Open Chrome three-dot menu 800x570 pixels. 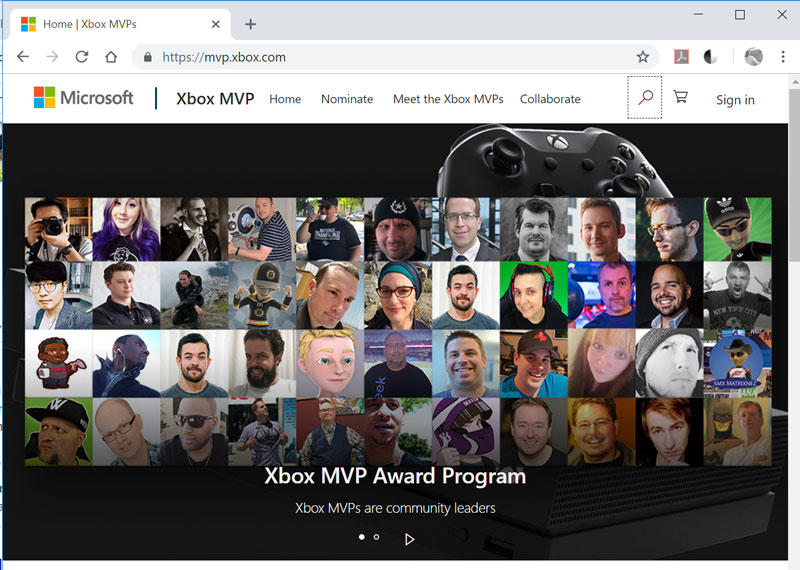[x=783, y=57]
